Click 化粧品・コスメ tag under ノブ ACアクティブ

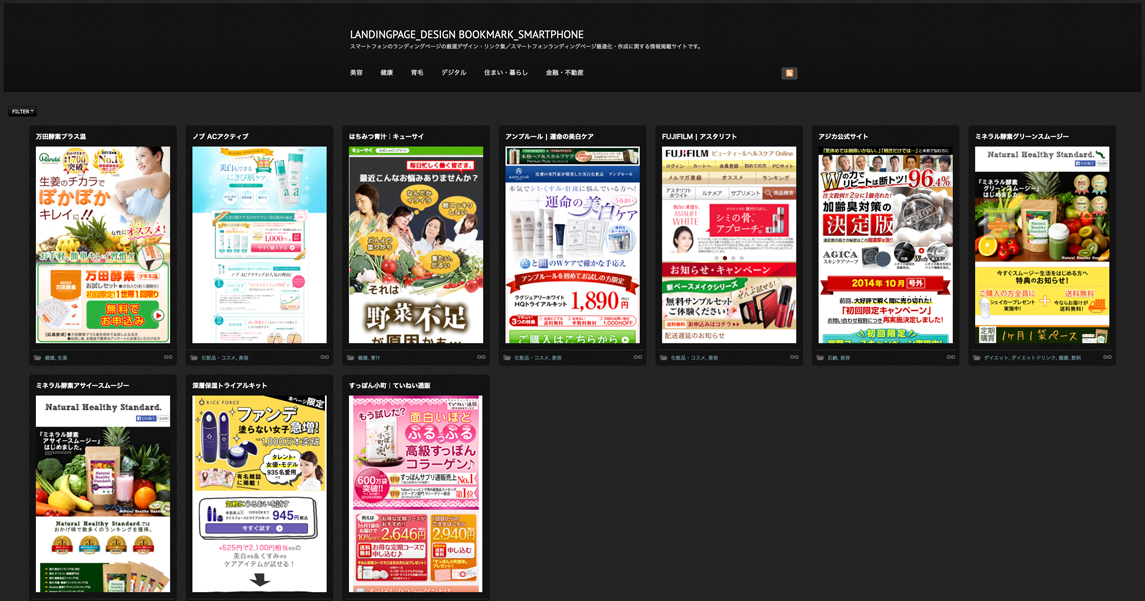click(x=219, y=358)
